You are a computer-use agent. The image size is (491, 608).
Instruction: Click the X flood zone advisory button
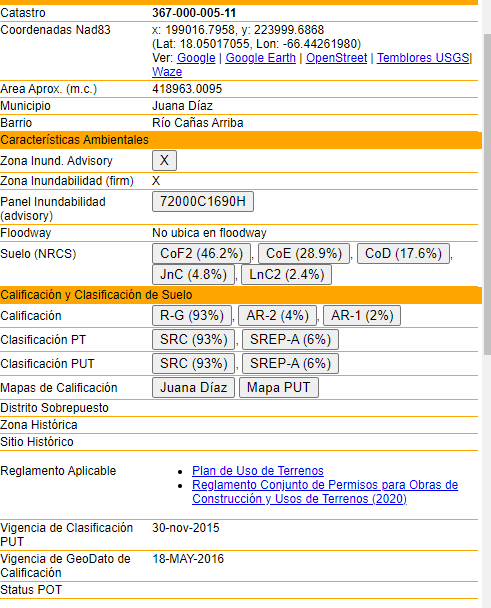(x=164, y=161)
